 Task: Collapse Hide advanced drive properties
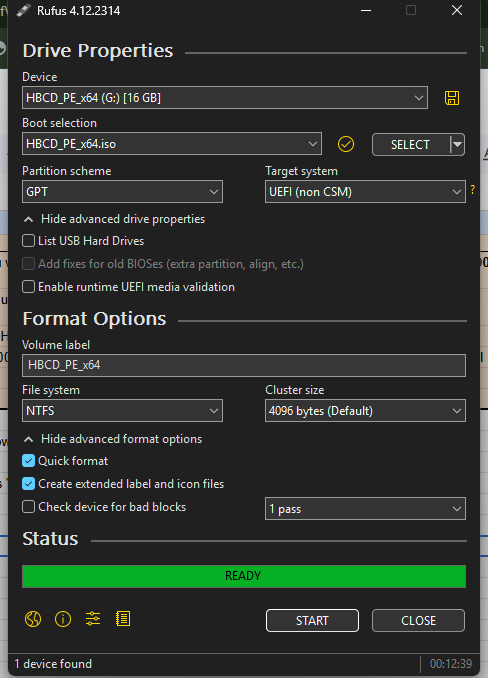coord(115,219)
